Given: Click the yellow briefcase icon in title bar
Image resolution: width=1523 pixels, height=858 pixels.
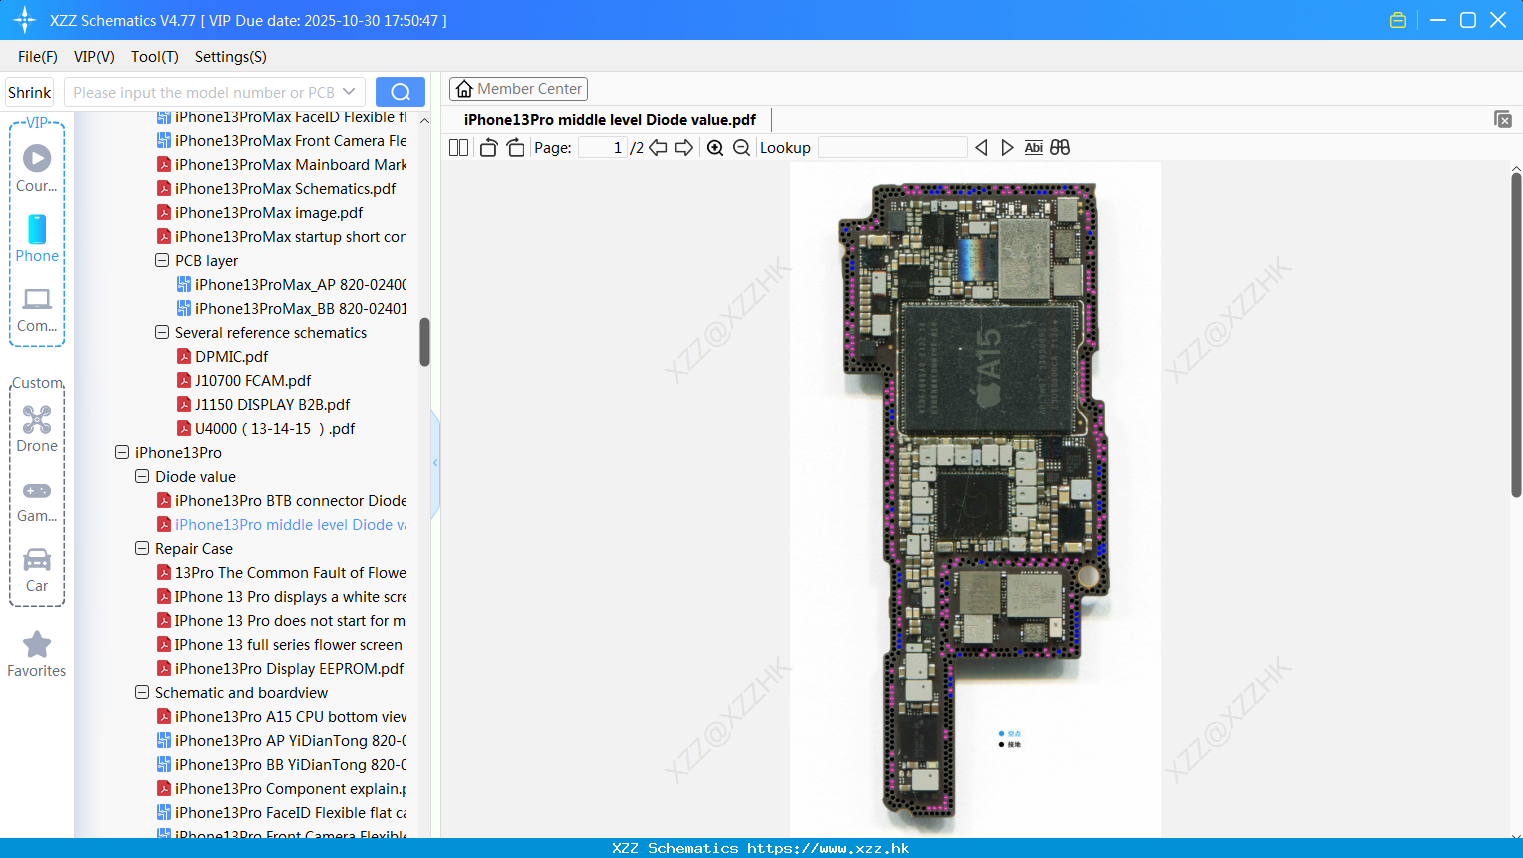Looking at the screenshot, I should point(1398,20).
